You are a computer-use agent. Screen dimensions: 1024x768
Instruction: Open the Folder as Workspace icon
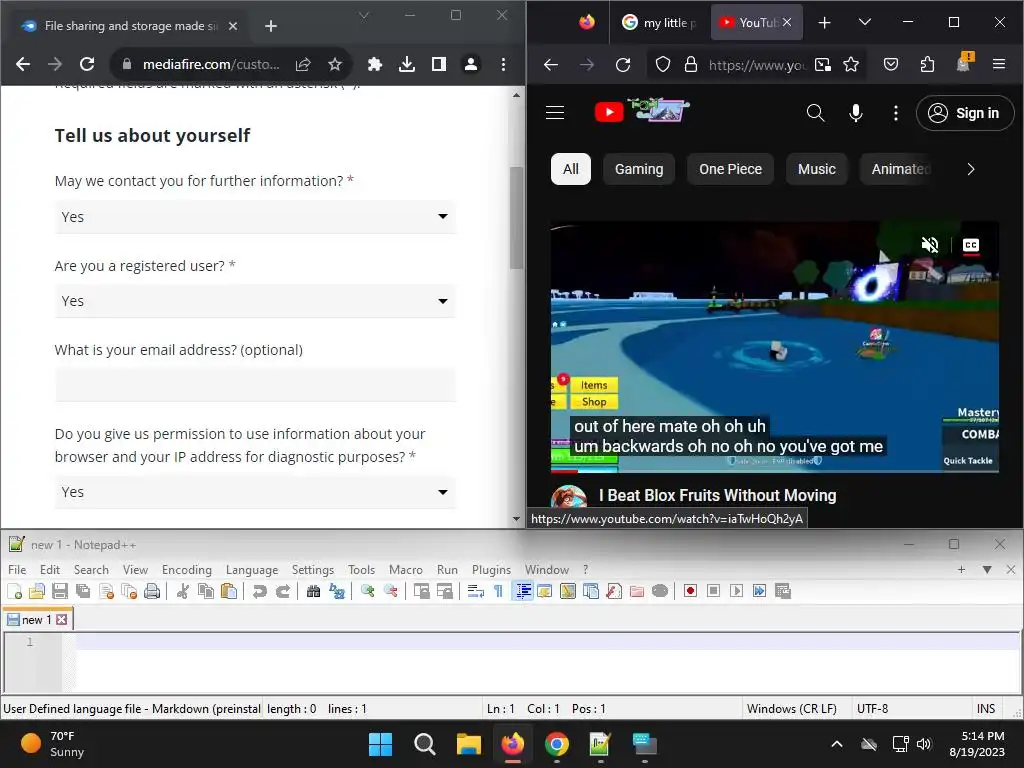click(x=637, y=592)
